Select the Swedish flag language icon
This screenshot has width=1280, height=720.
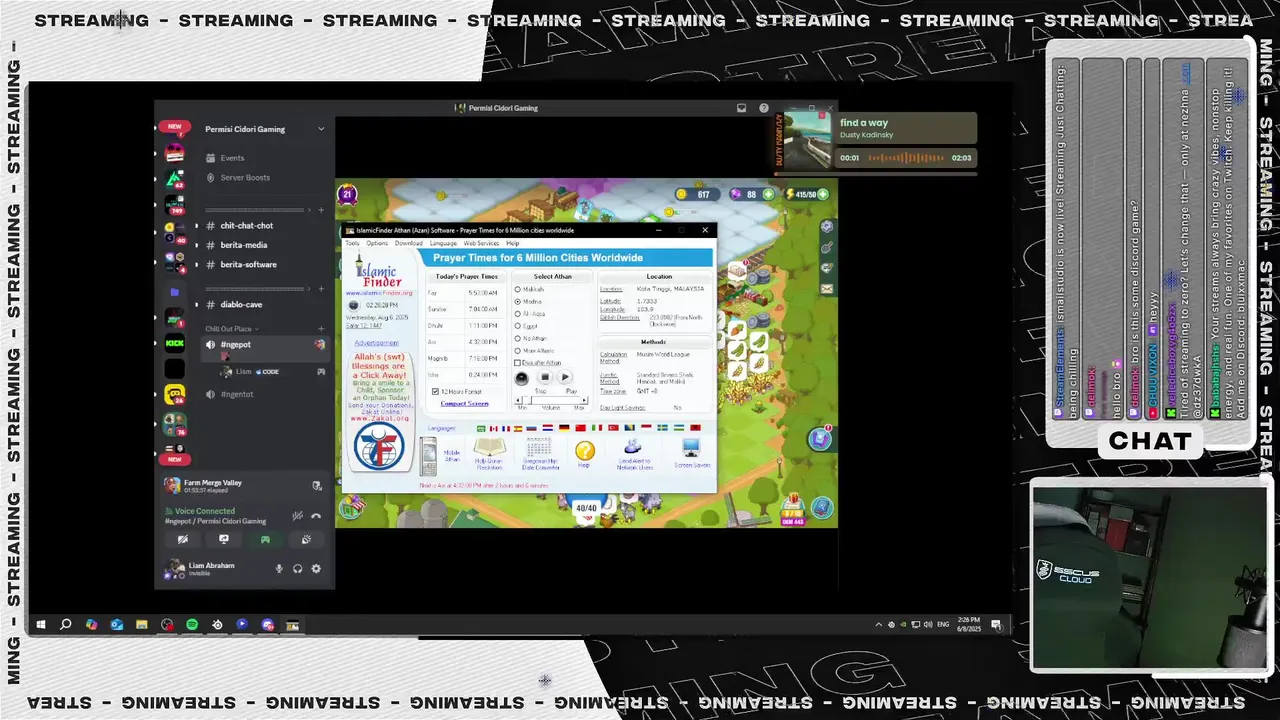(662, 428)
